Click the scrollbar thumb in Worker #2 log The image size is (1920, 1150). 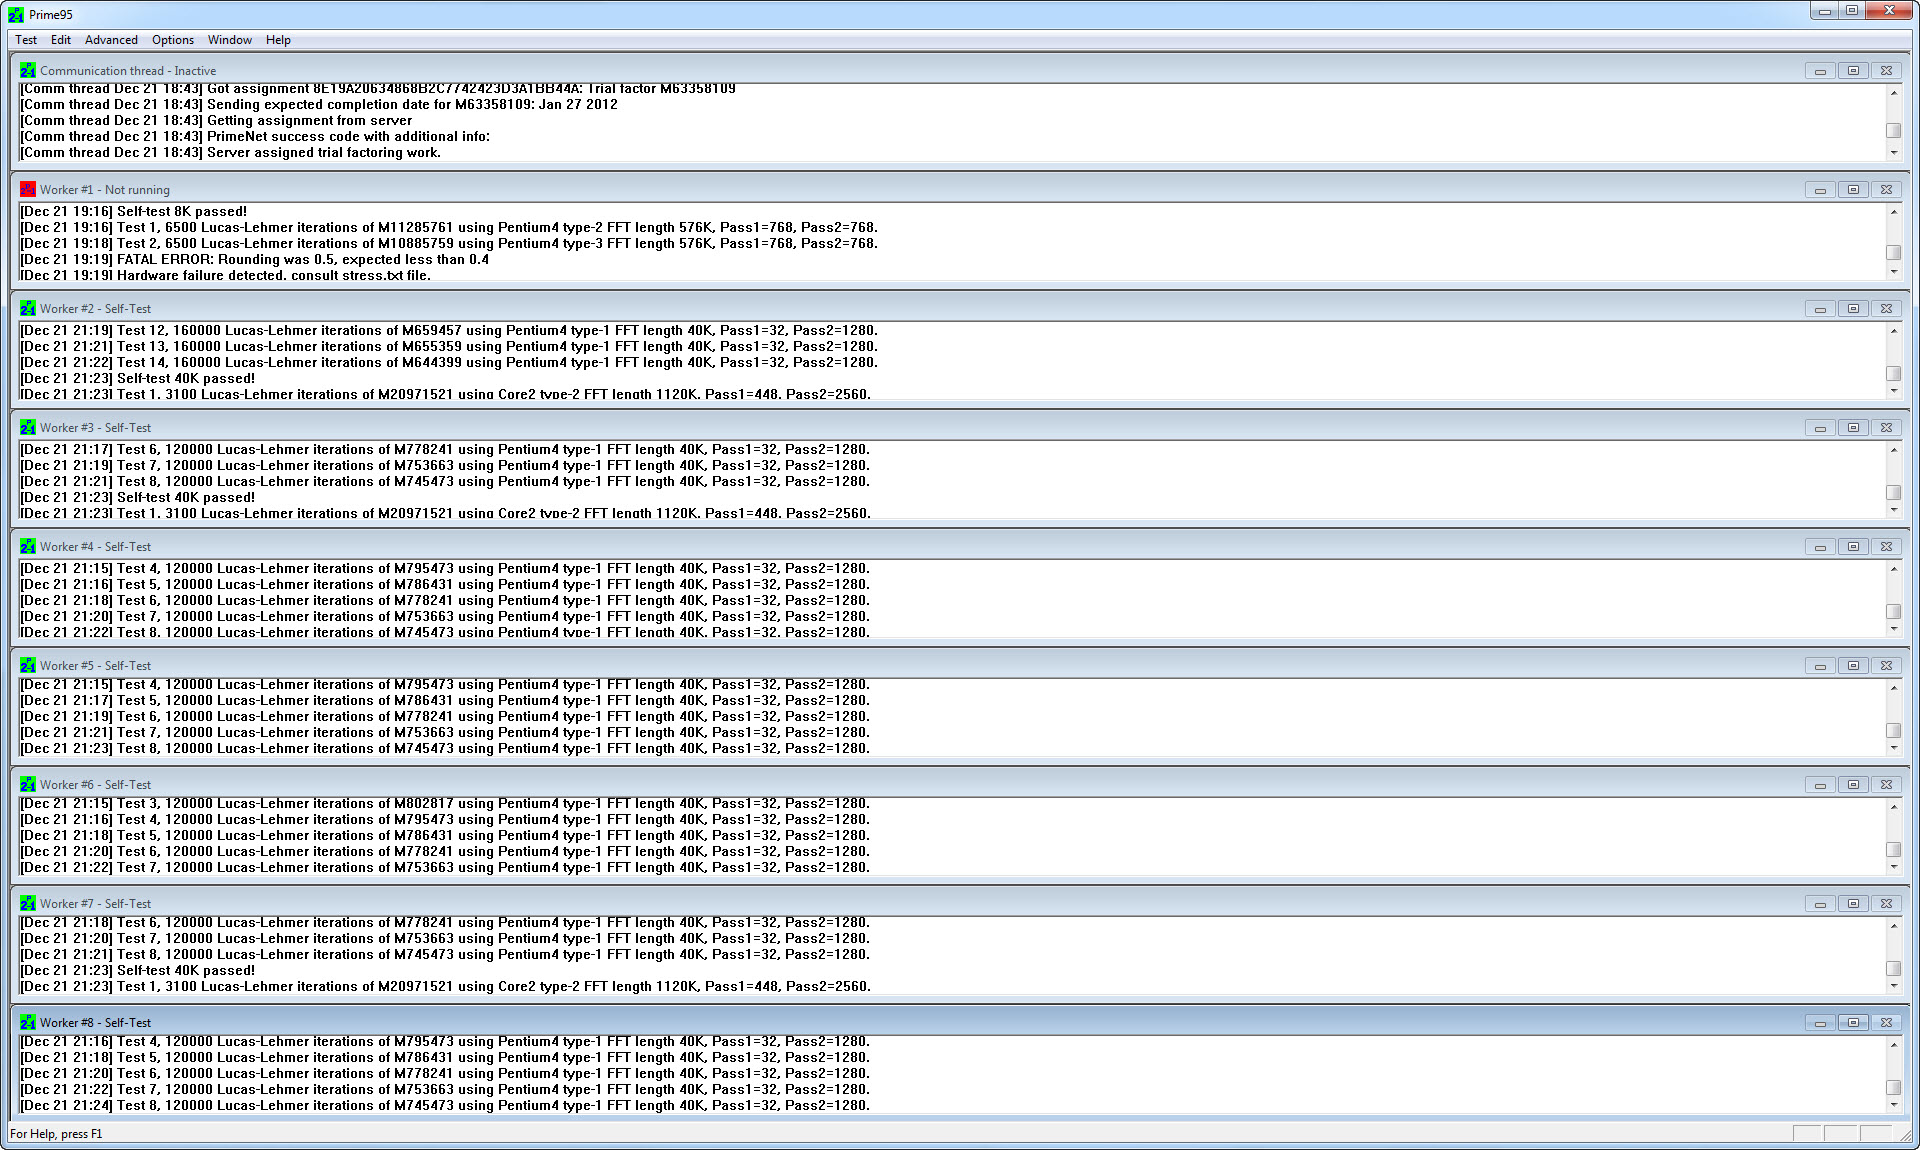pyautogui.click(x=1893, y=374)
